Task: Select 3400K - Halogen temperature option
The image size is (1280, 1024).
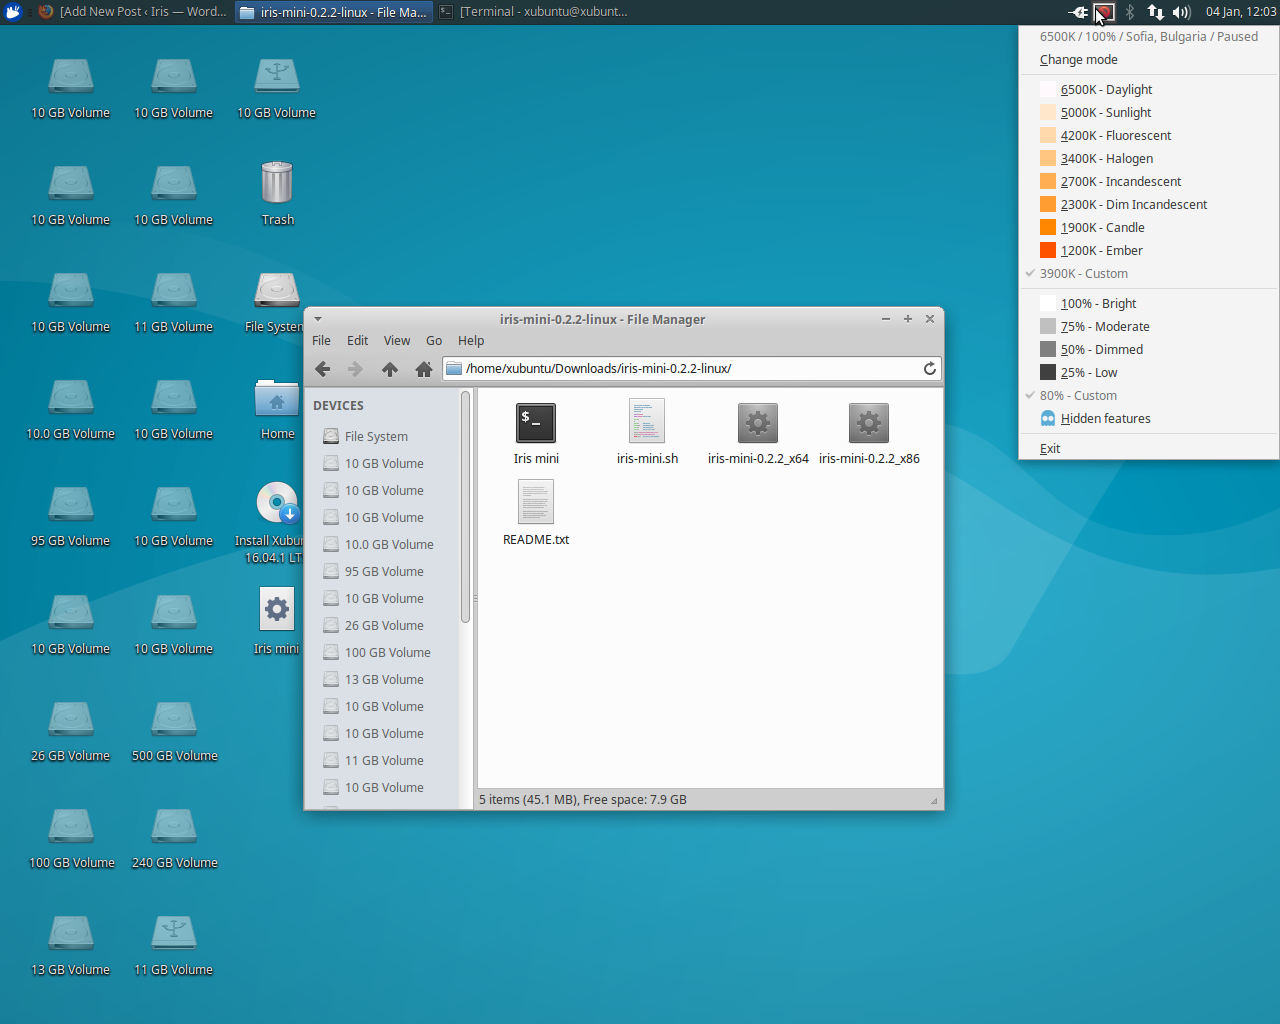Action: pyautogui.click(x=1149, y=158)
